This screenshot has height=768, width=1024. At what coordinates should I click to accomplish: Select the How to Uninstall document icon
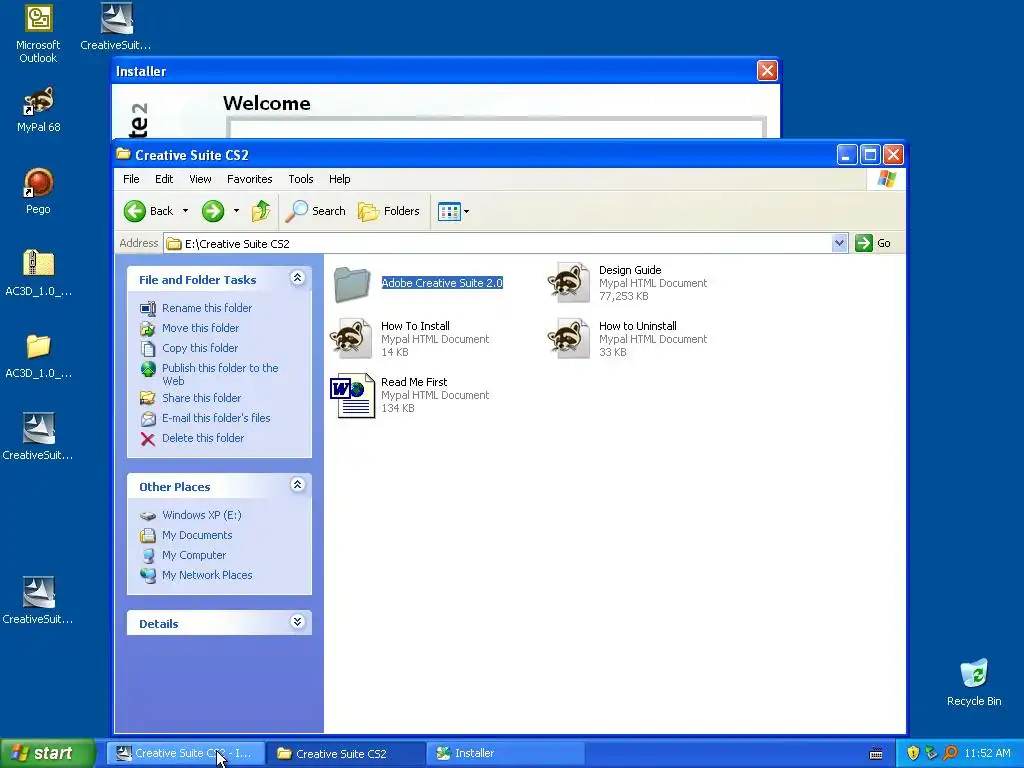click(569, 338)
